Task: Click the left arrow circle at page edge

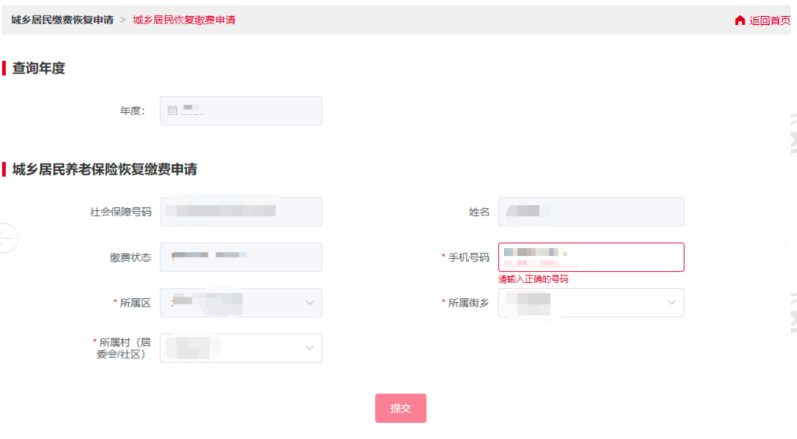Action: pyautogui.click(x=6, y=238)
